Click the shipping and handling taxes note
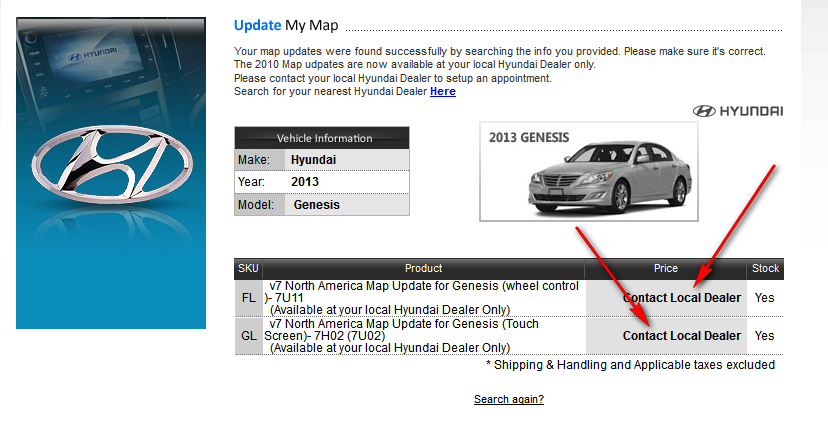Image resolution: width=828 pixels, height=432 pixels. pos(631,365)
